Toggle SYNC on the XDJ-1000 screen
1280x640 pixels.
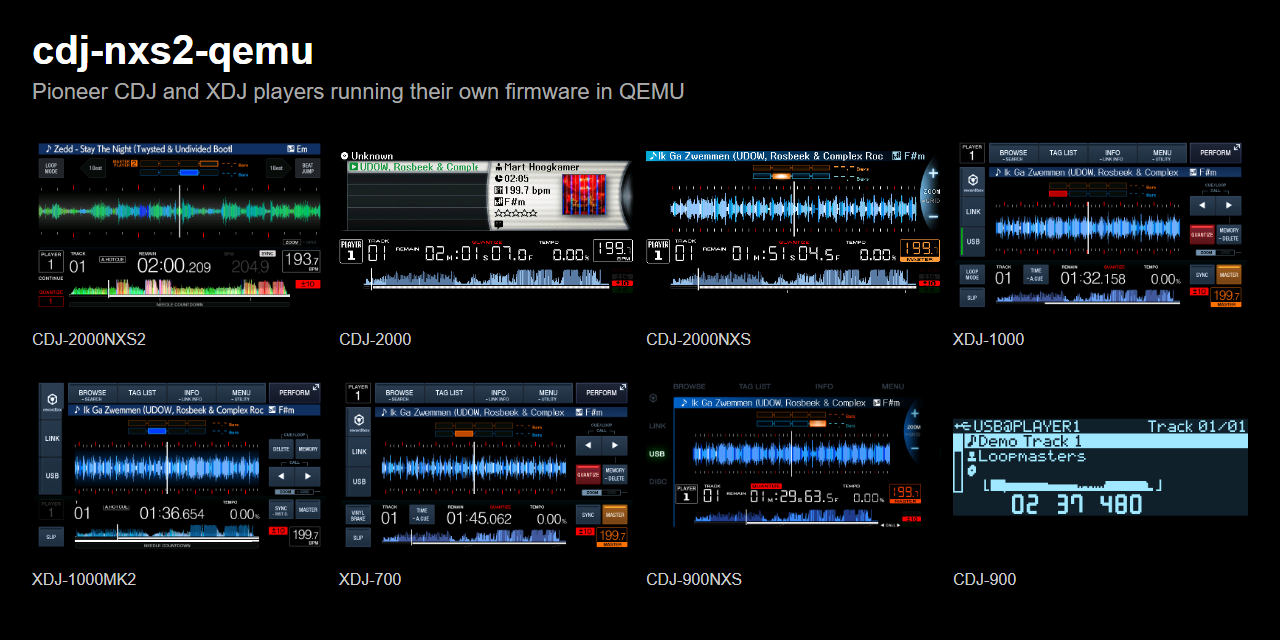pyautogui.click(x=1202, y=275)
